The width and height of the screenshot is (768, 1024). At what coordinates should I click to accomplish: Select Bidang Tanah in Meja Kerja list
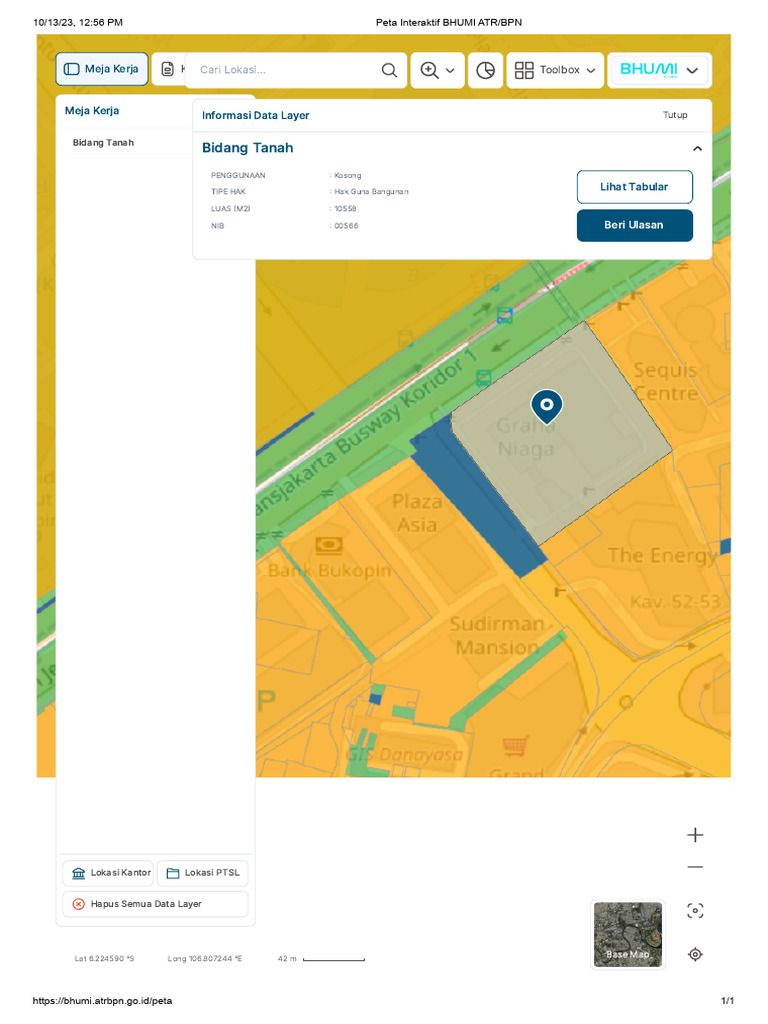point(103,142)
